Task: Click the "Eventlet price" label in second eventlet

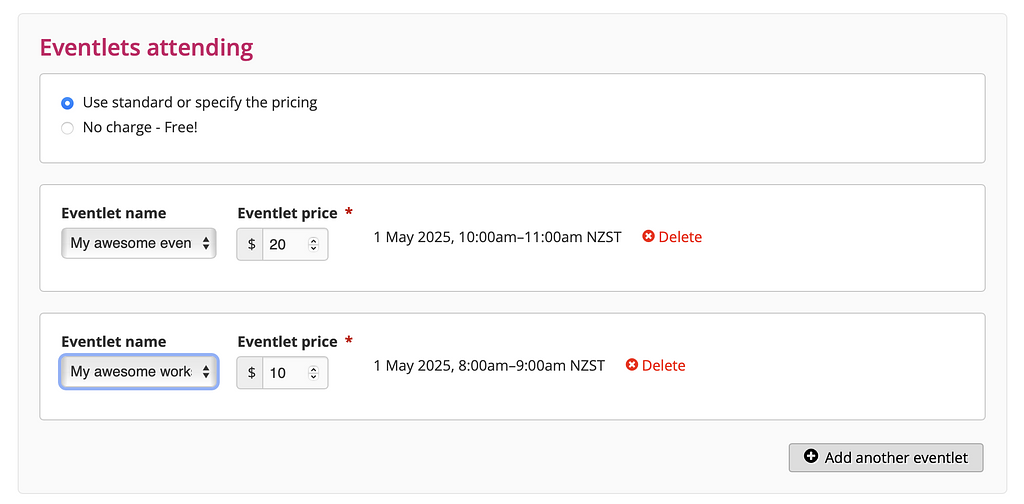Action: coord(287,342)
